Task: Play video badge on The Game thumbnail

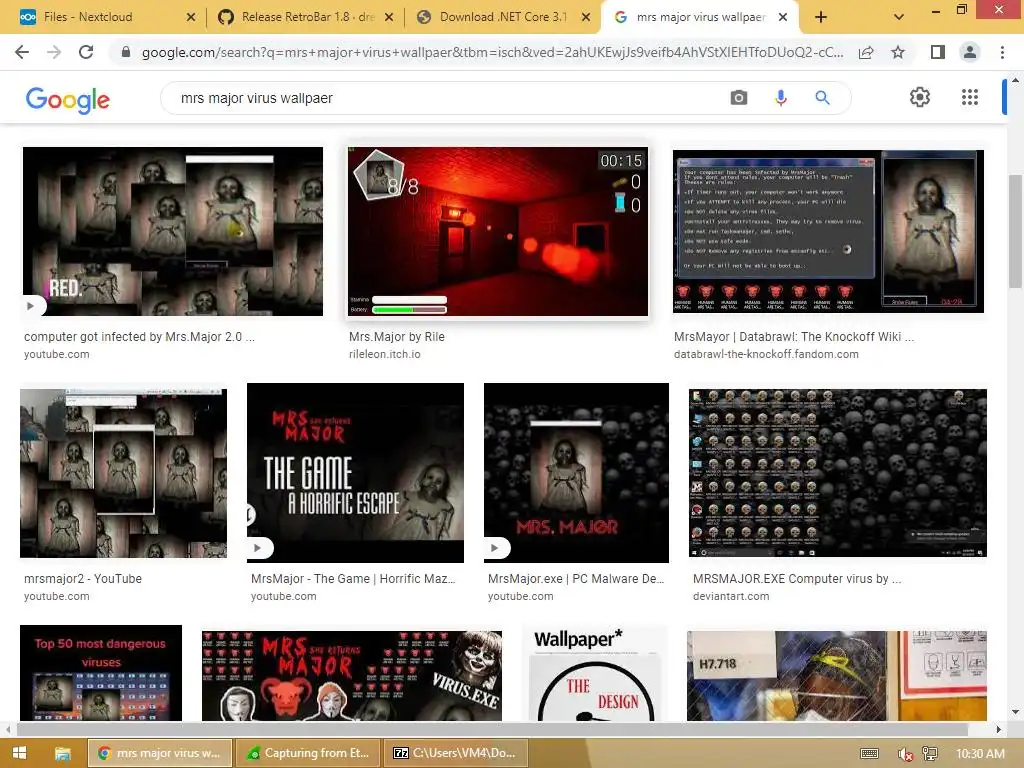Action: point(258,548)
